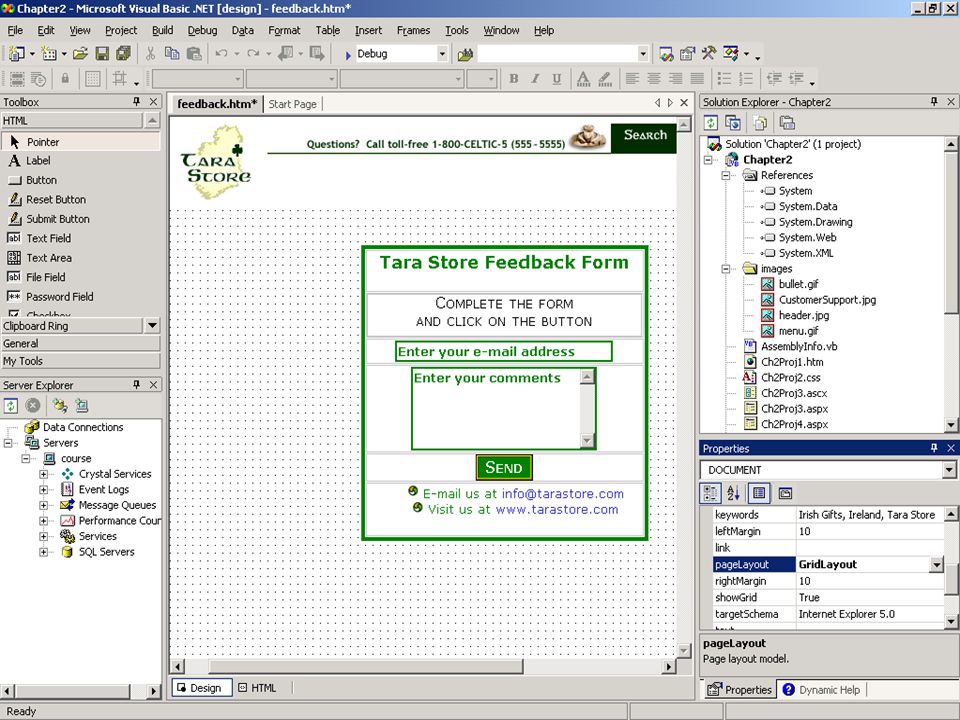This screenshot has width=960, height=720.
Task: Open the Debug configuration dropdown
Action: [442, 54]
